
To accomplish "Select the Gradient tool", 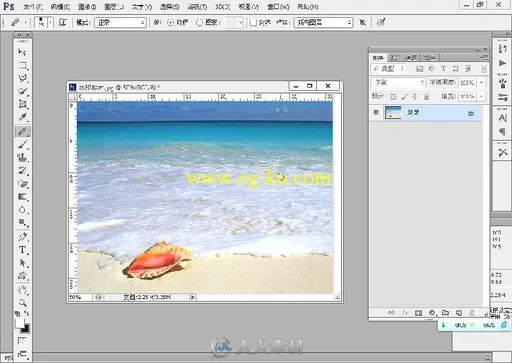I will [x=22, y=197].
